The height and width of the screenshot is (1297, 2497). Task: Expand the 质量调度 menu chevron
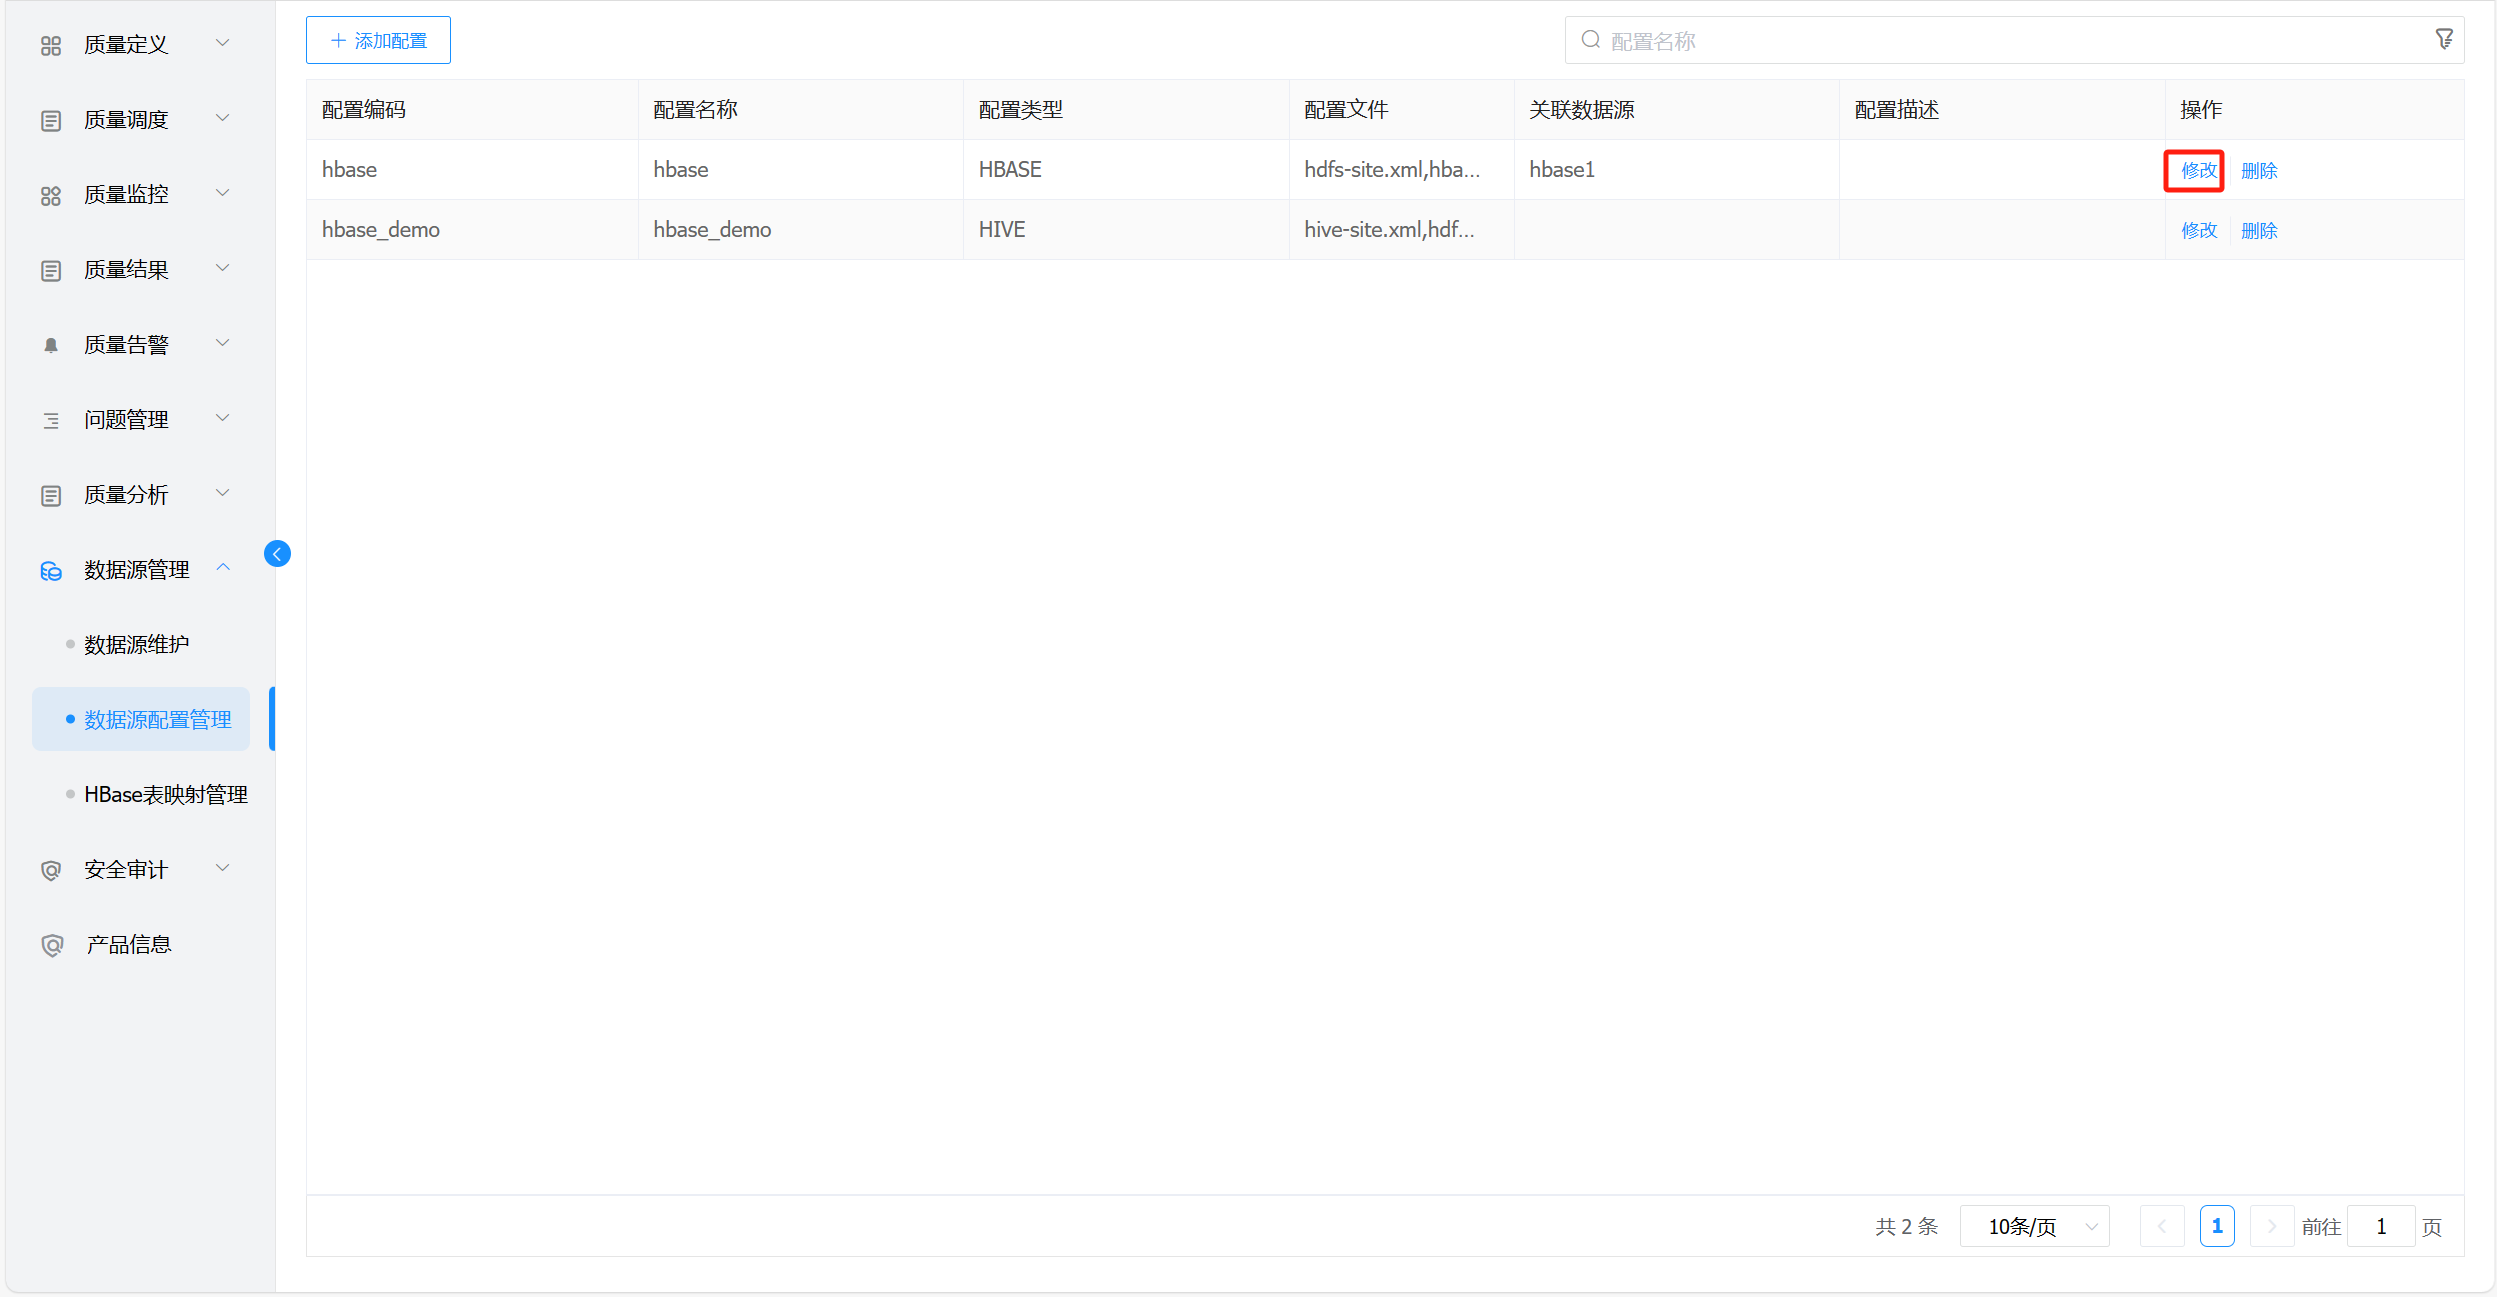coord(223,118)
